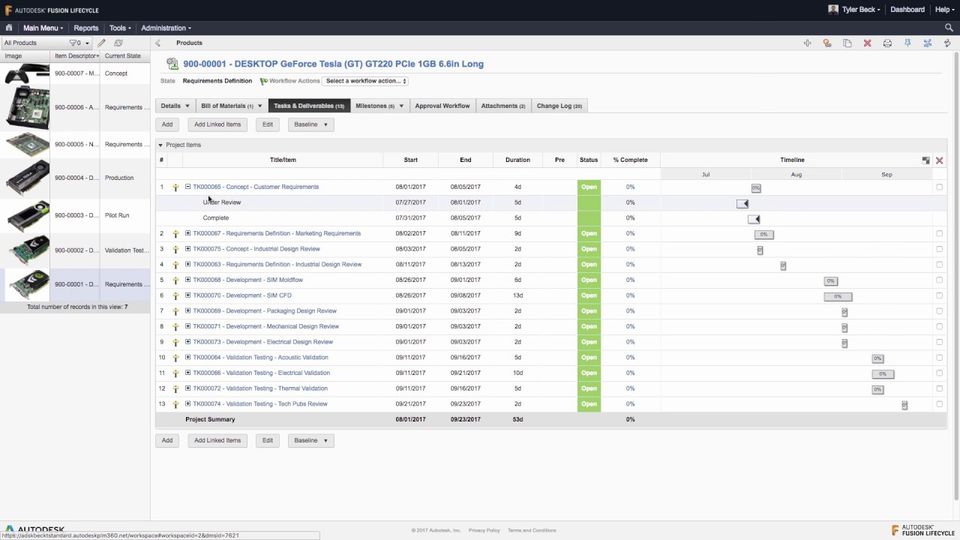Check the checkbox for row 1 Customer Requirements
The width and height of the screenshot is (960, 540).
(x=939, y=187)
